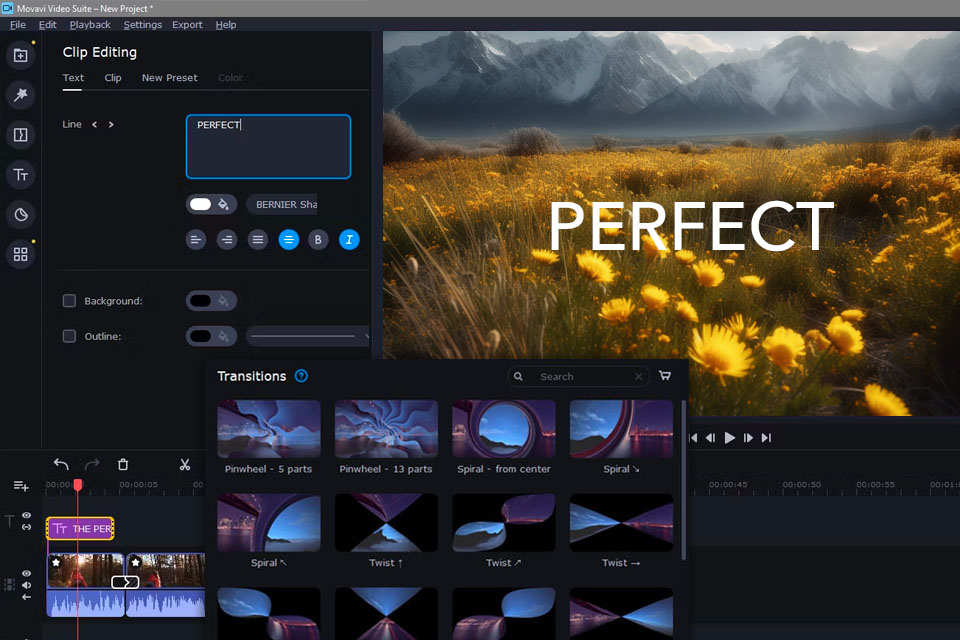Split the clip with scissors tool

click(185, 464)
